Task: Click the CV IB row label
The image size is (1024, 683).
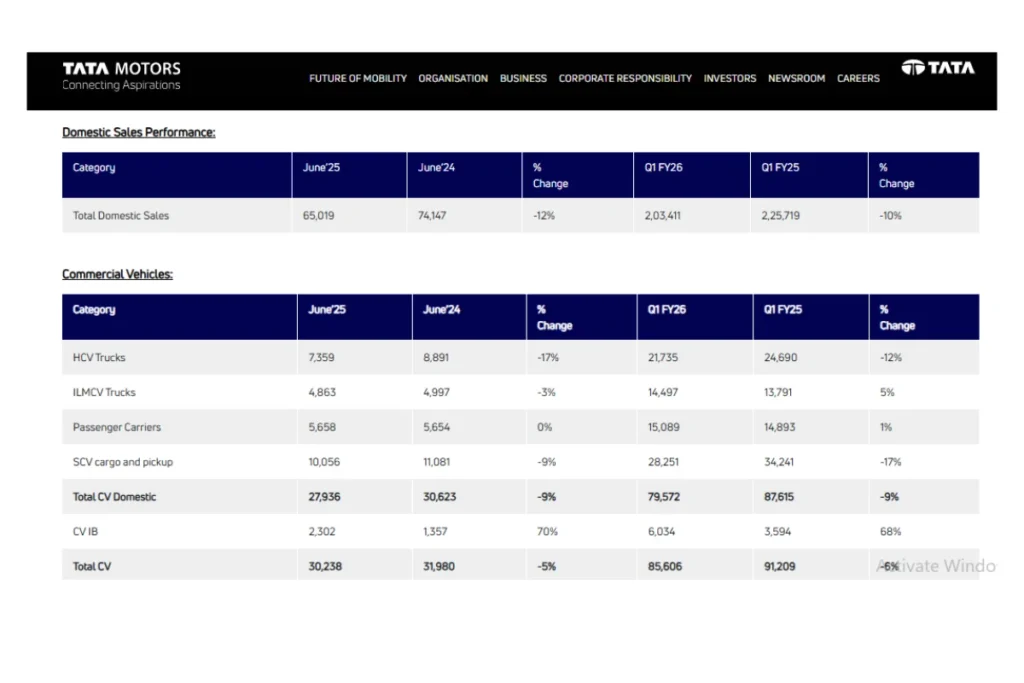Action: [x=85, y=532]
